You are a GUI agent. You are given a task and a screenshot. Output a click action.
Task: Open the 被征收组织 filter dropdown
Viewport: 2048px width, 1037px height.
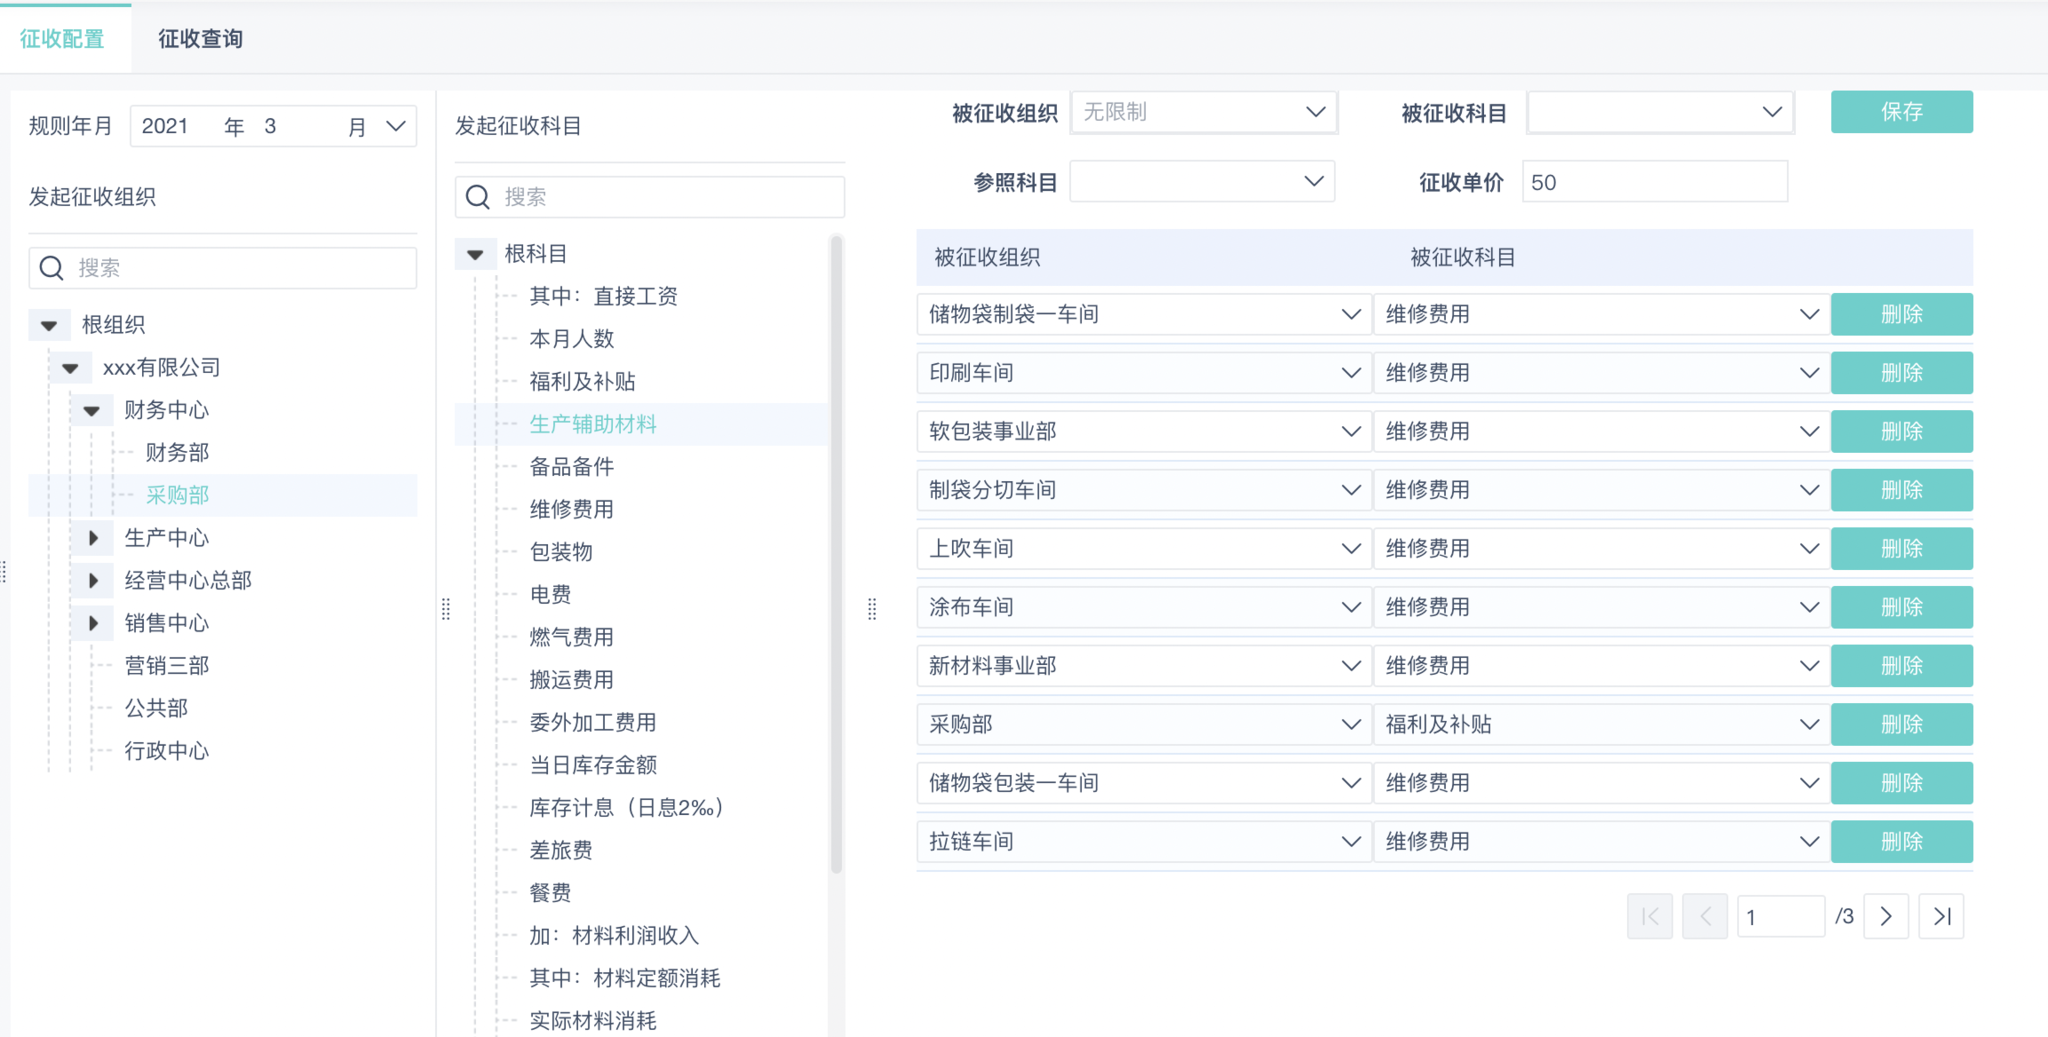[1203, 112]
